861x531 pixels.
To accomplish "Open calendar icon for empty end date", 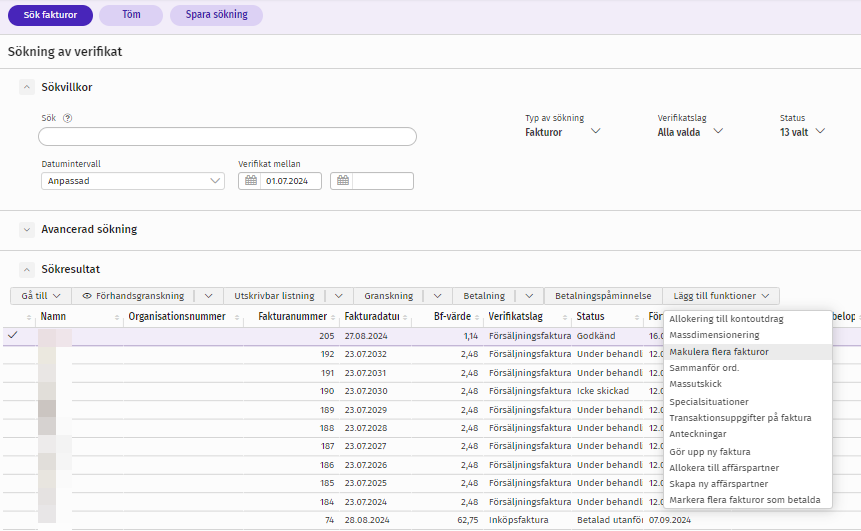I will pos(343,181).
